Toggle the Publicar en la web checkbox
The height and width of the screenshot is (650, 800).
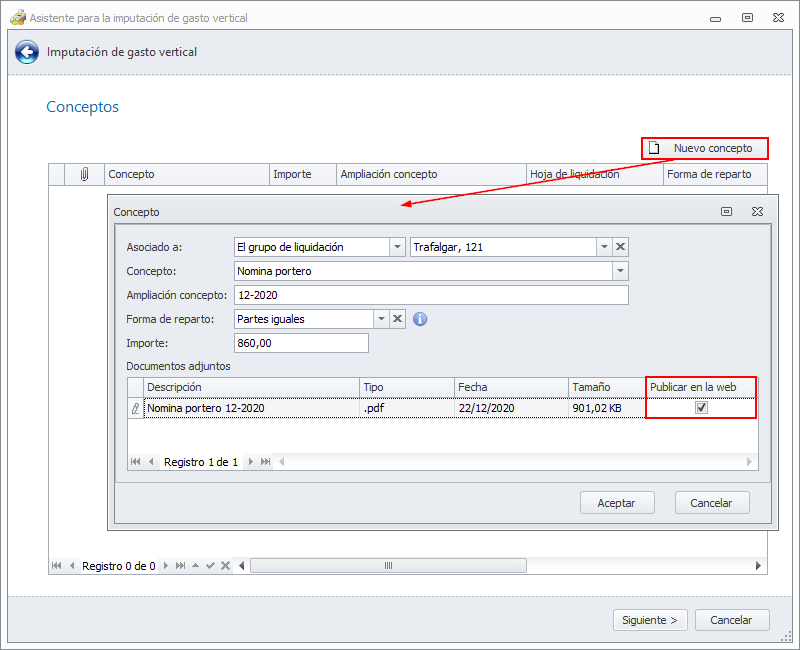coord(702,407)
